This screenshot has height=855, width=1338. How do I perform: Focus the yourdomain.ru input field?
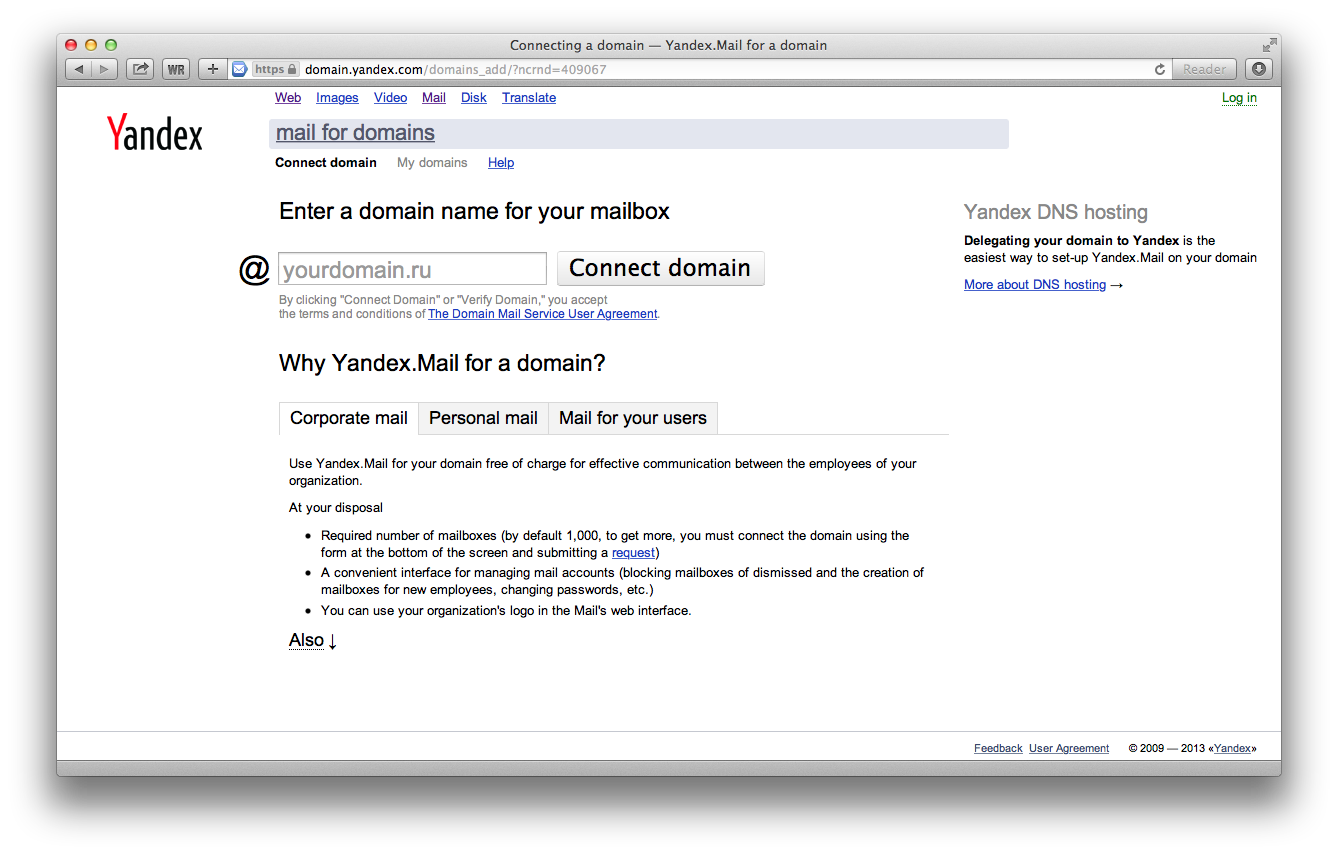pyautogui.click(x=412, y=269)
